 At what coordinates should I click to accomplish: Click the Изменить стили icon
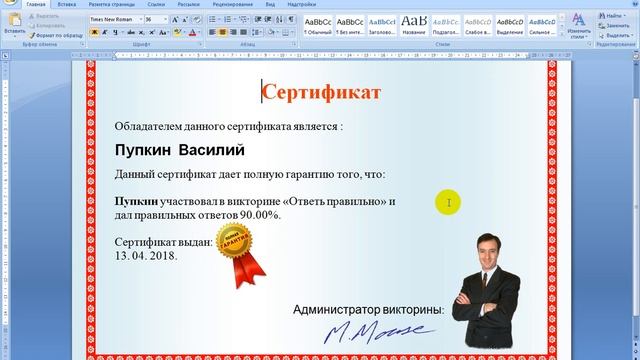(578, 26)
